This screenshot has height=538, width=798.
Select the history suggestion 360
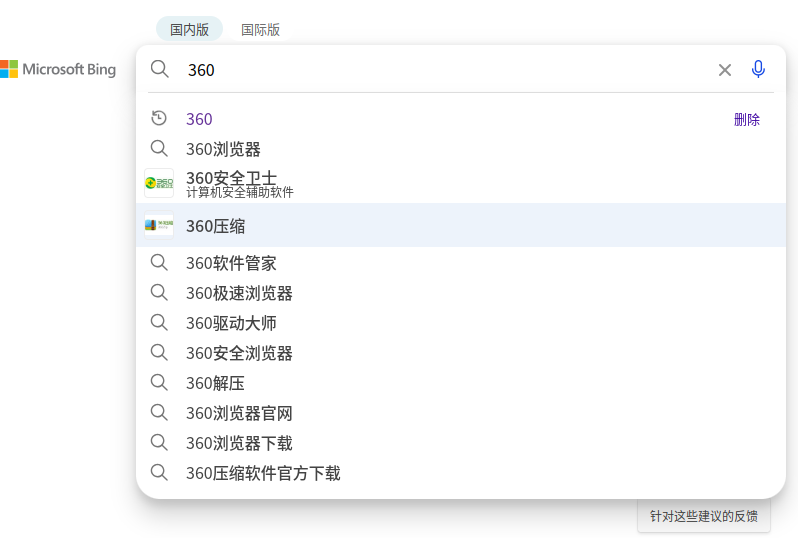tap(461, 119)
